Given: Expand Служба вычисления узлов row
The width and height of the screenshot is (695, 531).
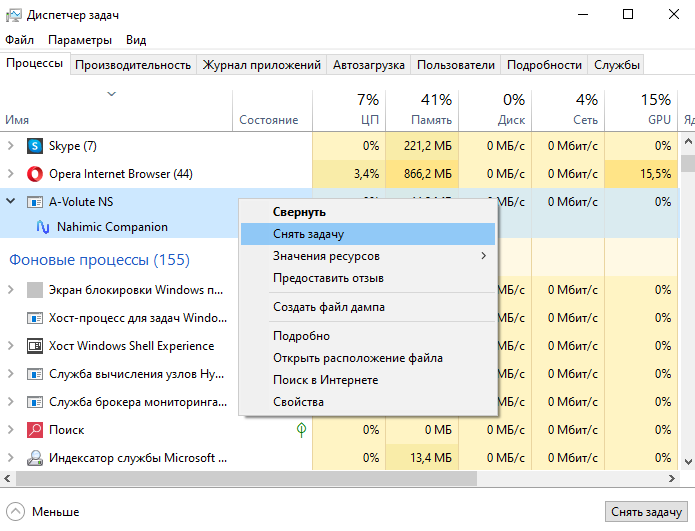Looking at the screenshot, I should coord(11,374).
